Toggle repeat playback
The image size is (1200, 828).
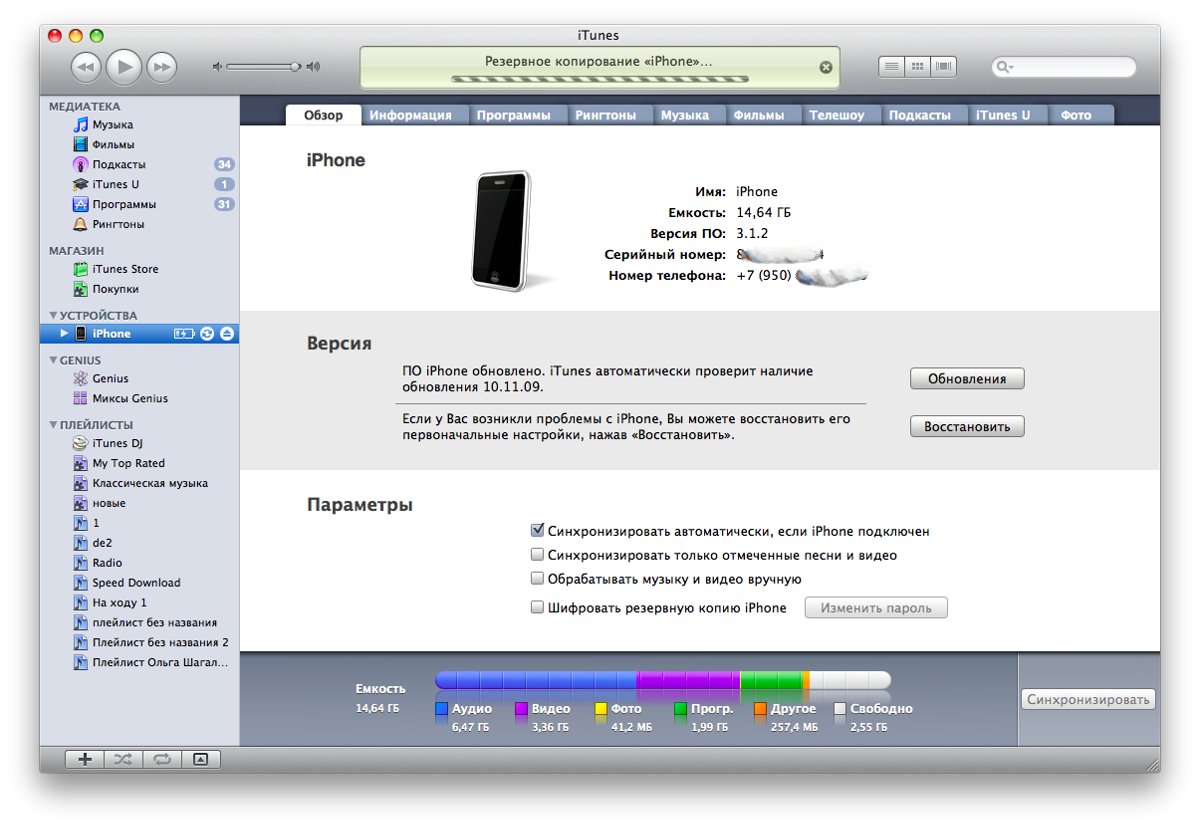(x=160, y=759)
